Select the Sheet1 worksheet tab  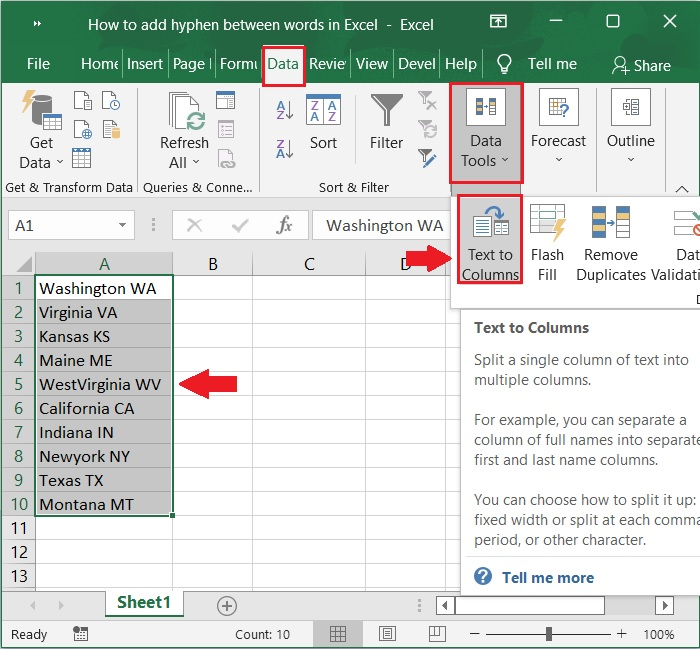point(144,602)
